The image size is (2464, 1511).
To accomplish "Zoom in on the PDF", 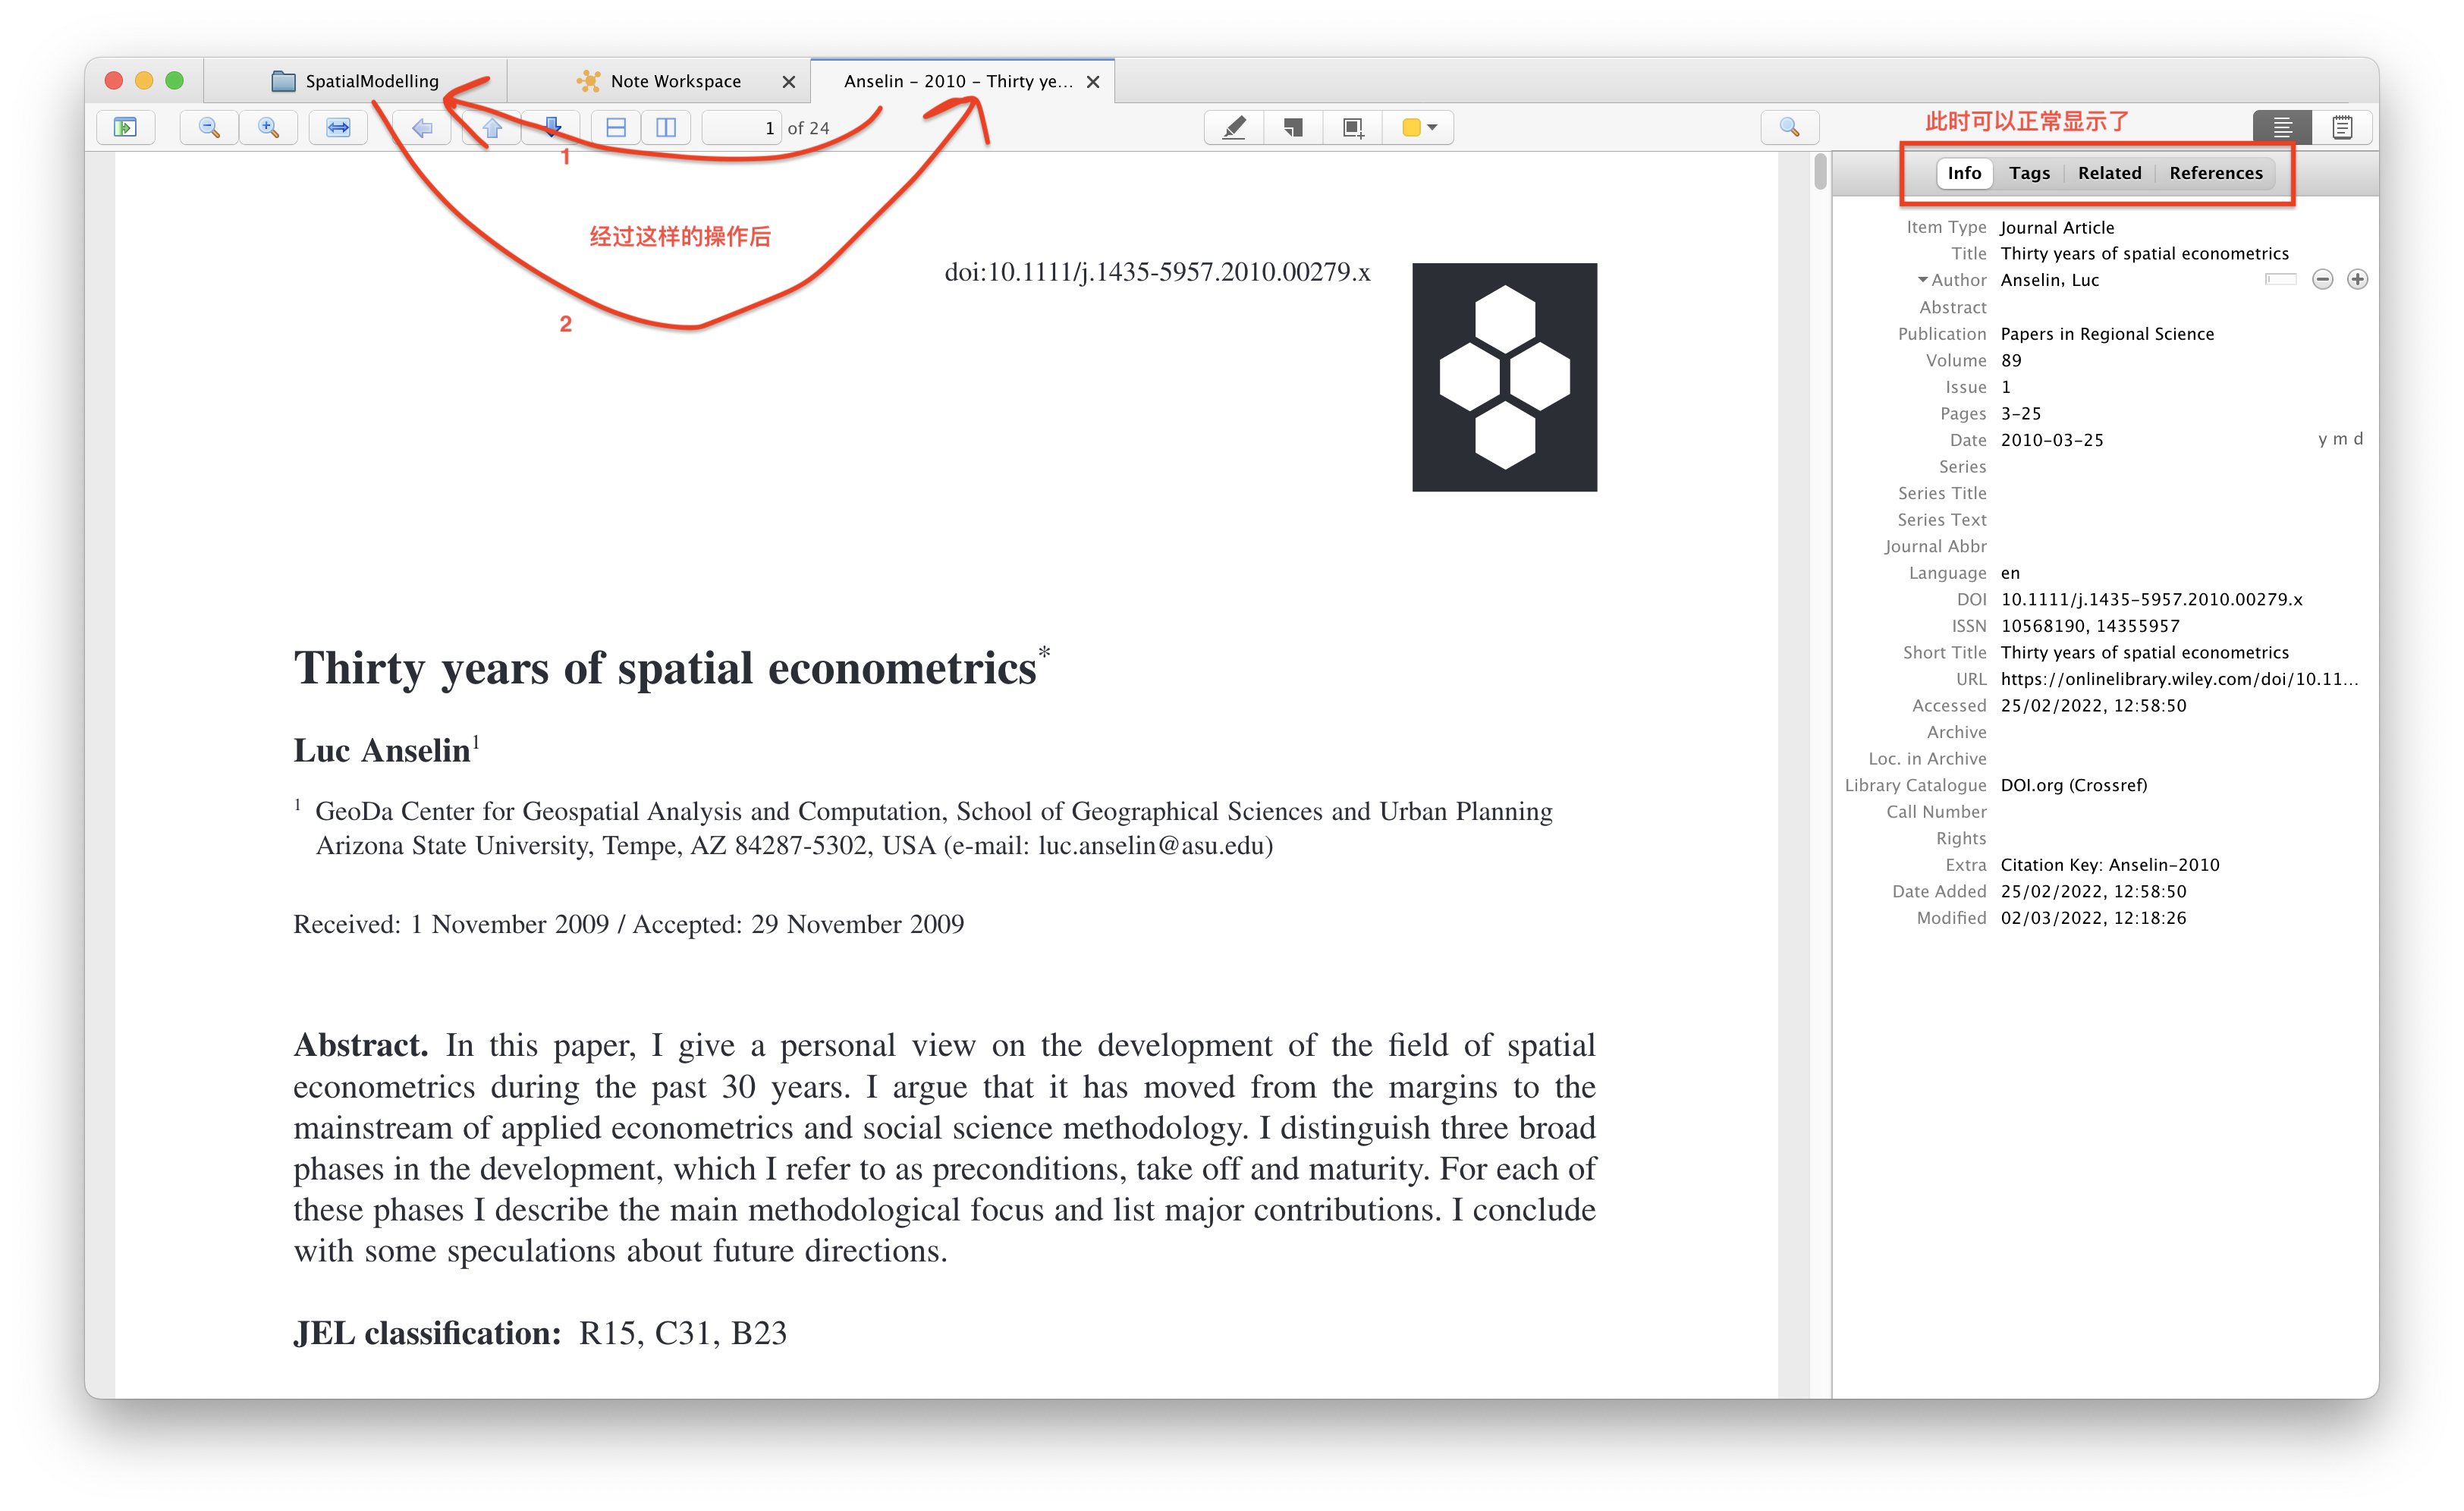I will pos(268,127).
